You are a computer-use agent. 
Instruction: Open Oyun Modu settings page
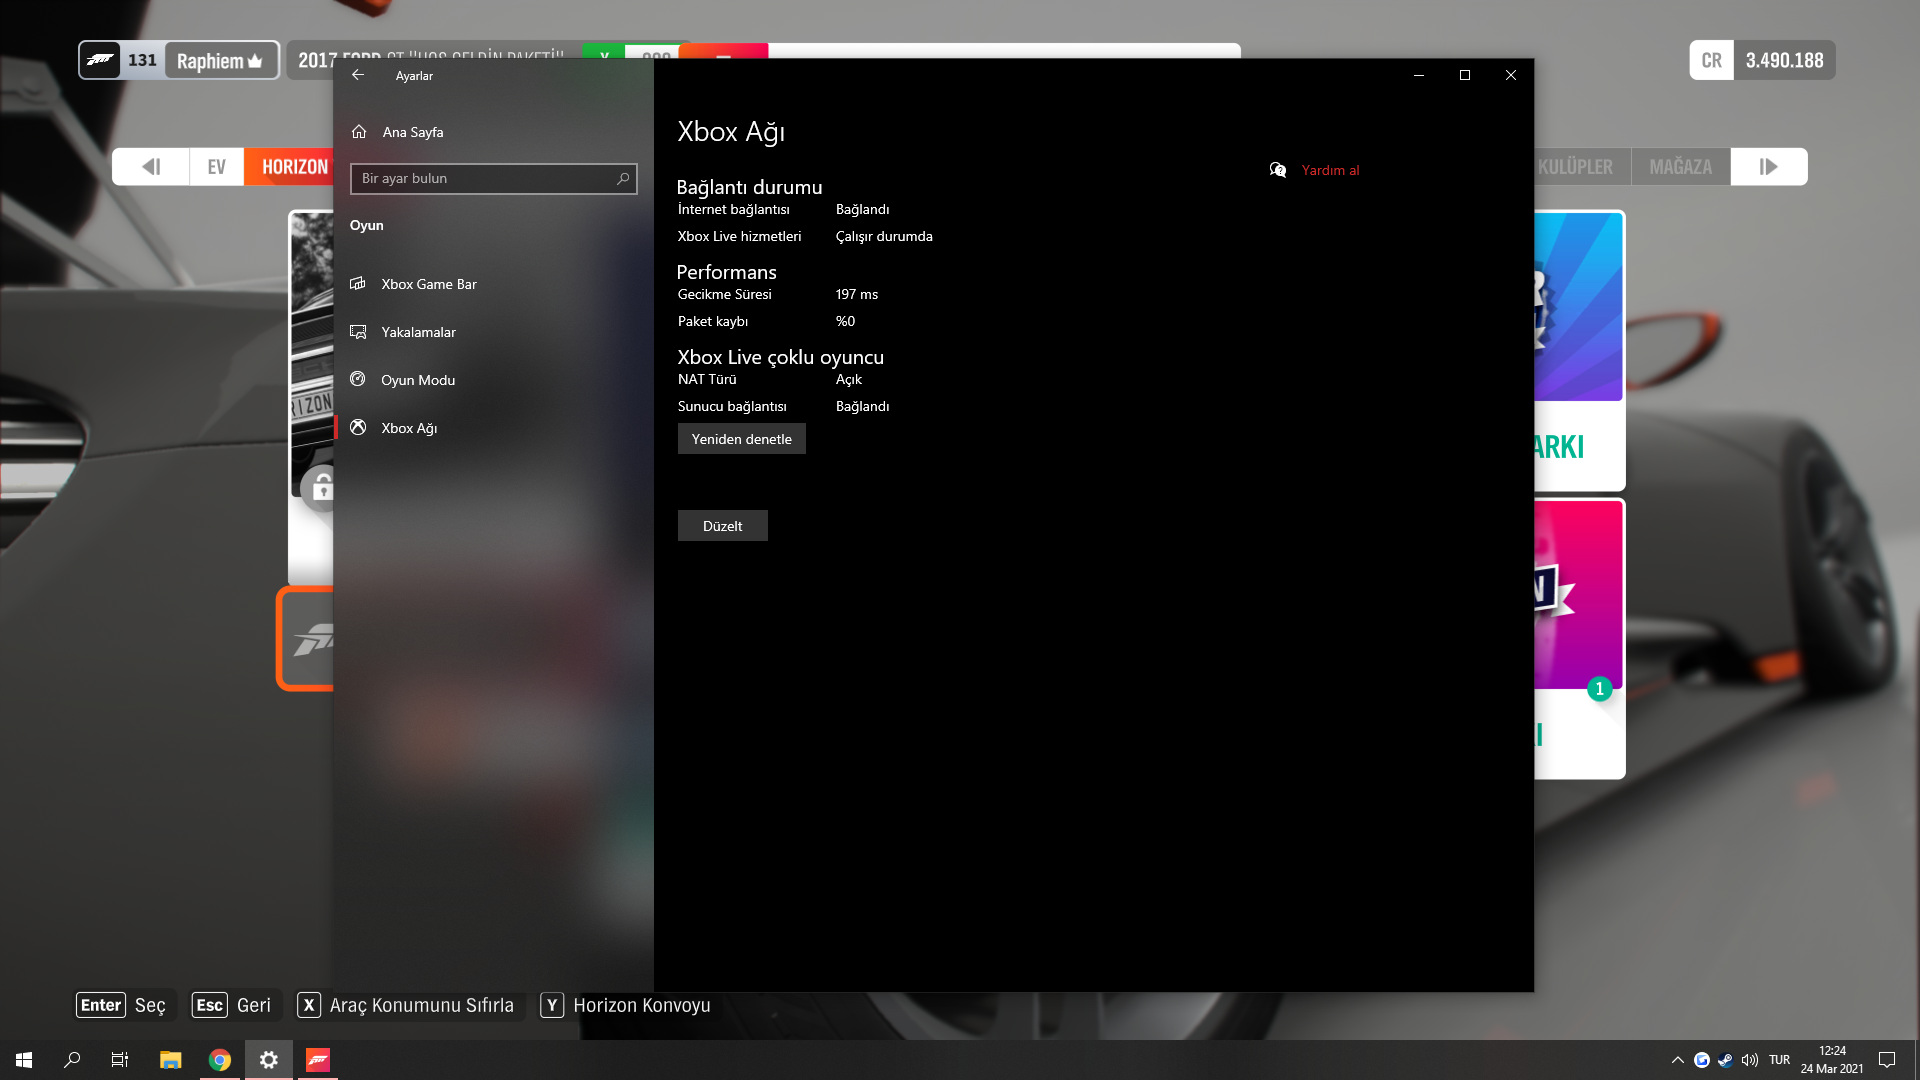pos(418,380)
